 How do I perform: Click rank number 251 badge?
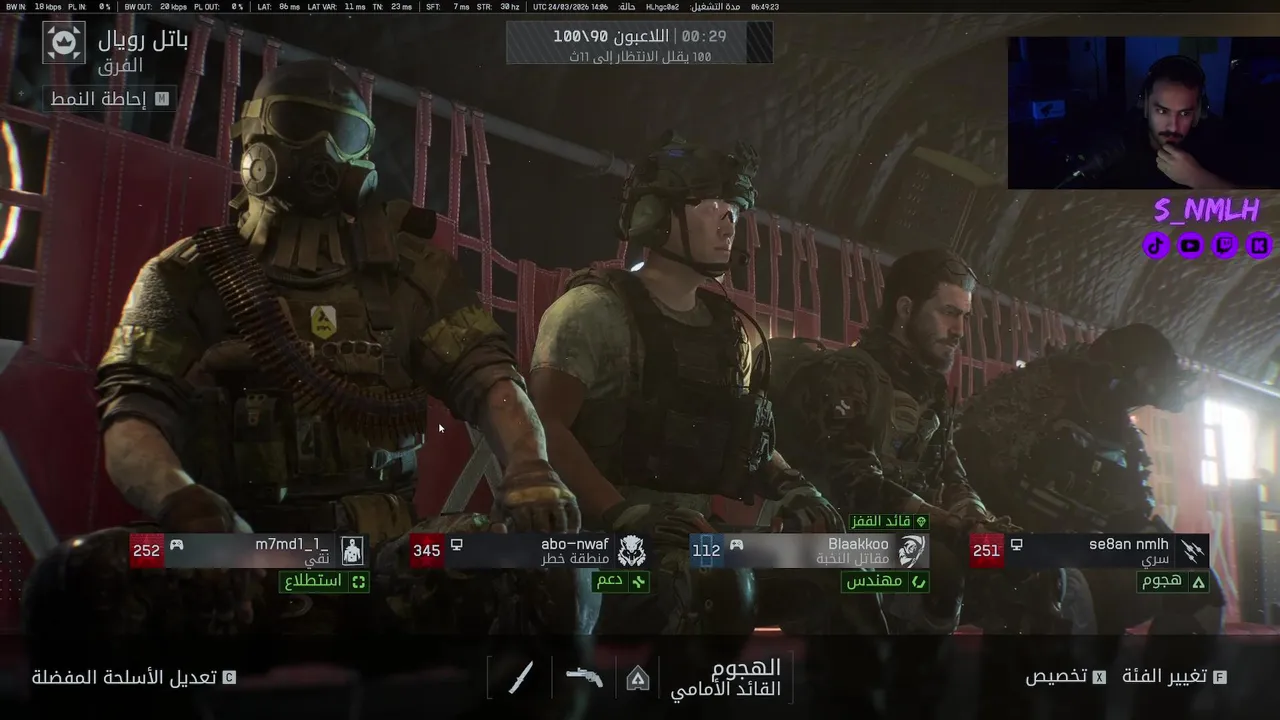(x=986, y=551)
